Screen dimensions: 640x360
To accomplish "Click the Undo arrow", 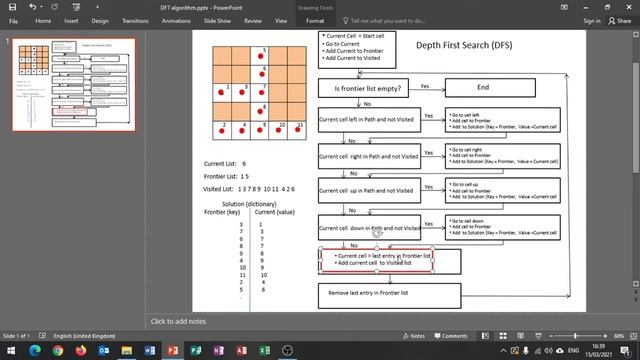I will pos(32,7).
